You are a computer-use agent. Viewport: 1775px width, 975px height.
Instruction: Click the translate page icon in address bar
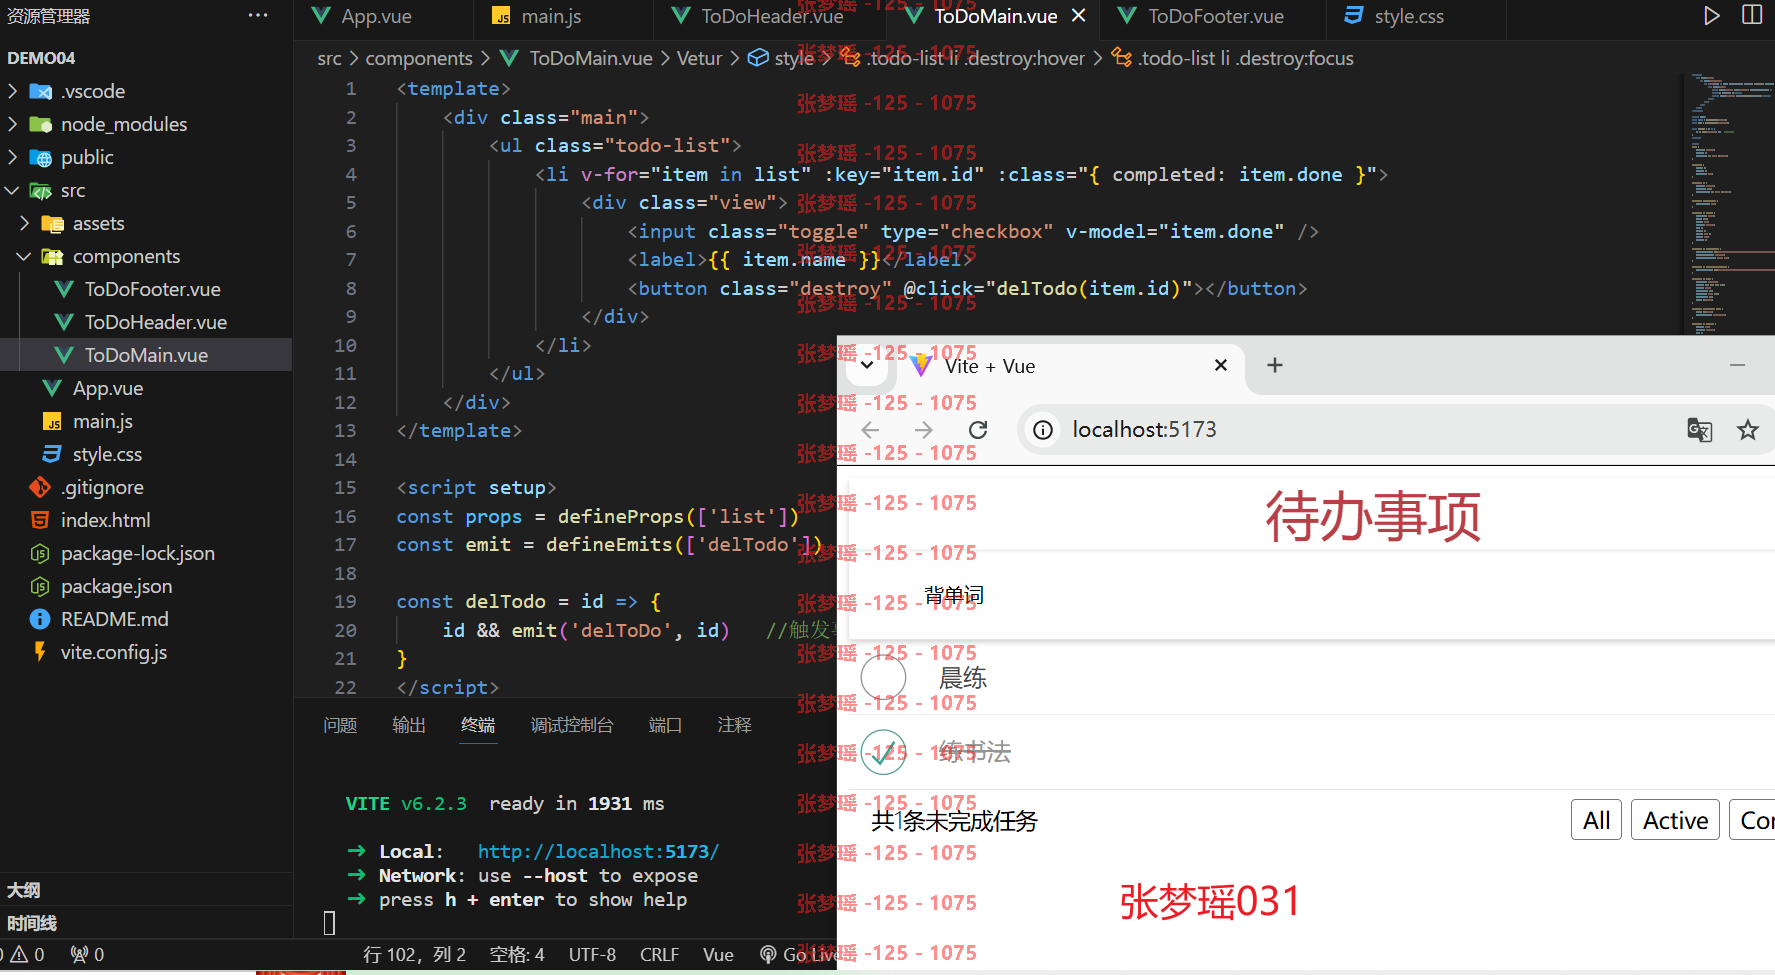[x=1699, y=430]
